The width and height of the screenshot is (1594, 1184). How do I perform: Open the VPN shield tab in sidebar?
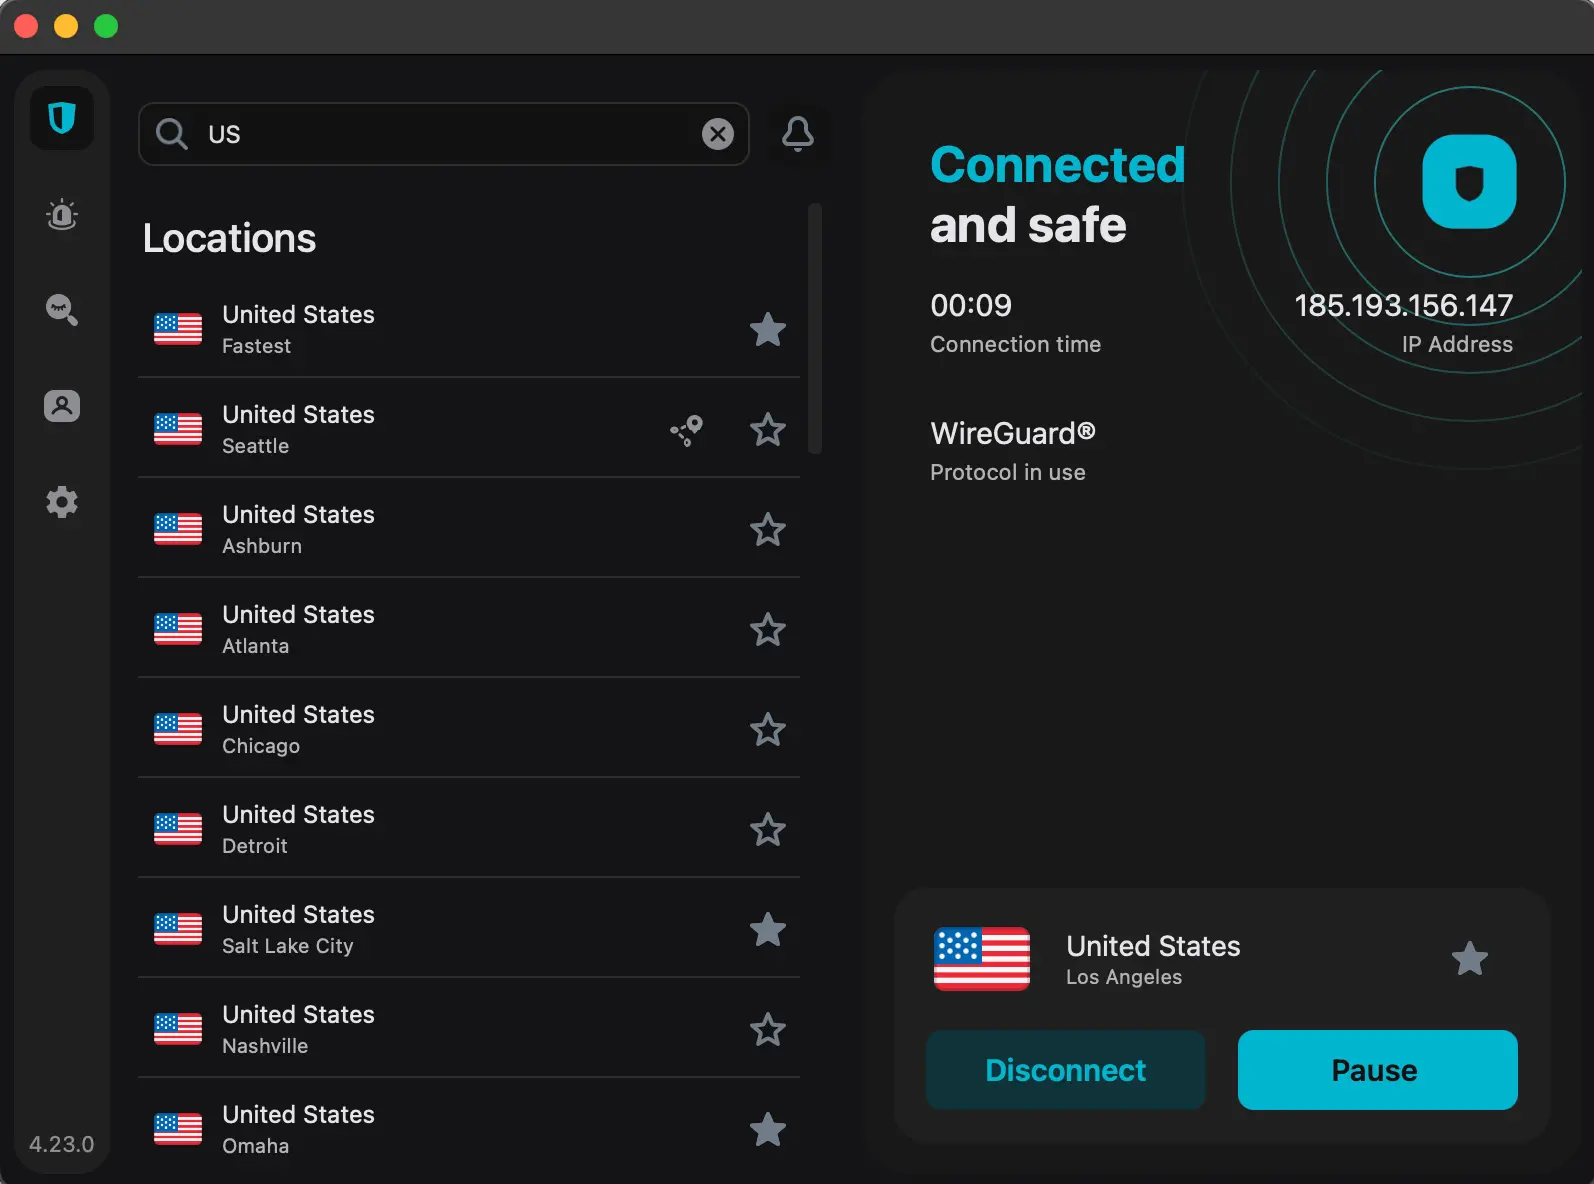(62, 119)
